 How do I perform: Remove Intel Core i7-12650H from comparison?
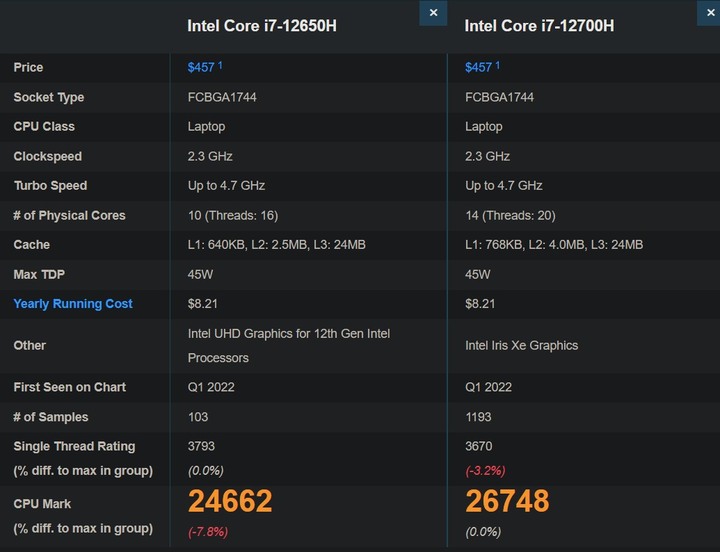[x=433, y=13]
